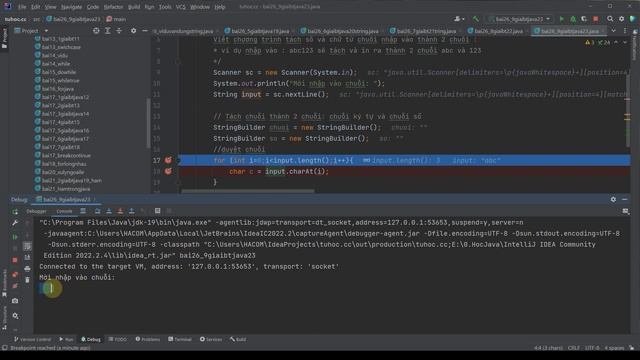640x360 pixels.
Task: Stop the running program with red square
Action: pyautogui.click(x=596, y=19)
